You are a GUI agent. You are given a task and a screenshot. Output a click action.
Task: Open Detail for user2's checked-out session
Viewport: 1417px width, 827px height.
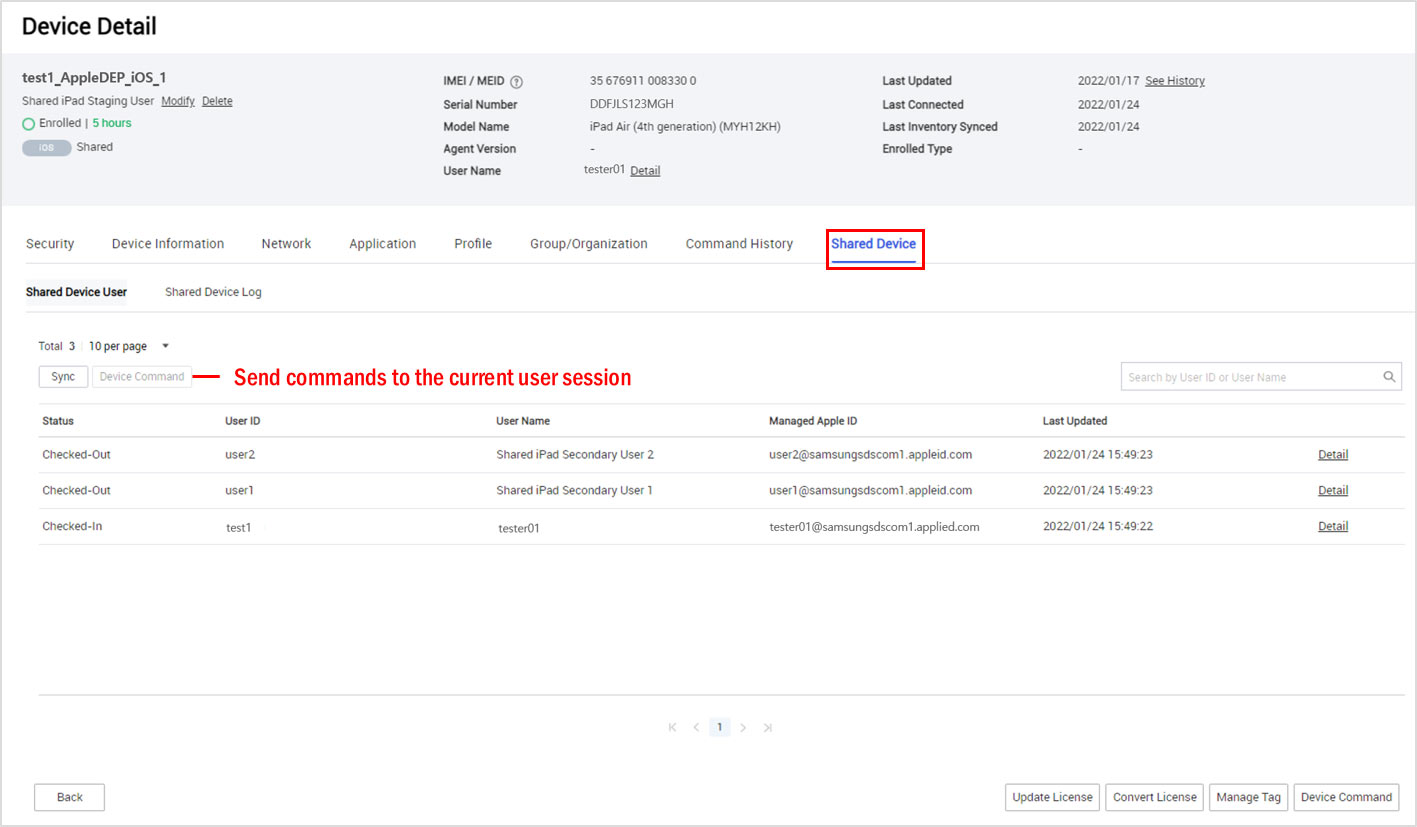[1333, 454]
